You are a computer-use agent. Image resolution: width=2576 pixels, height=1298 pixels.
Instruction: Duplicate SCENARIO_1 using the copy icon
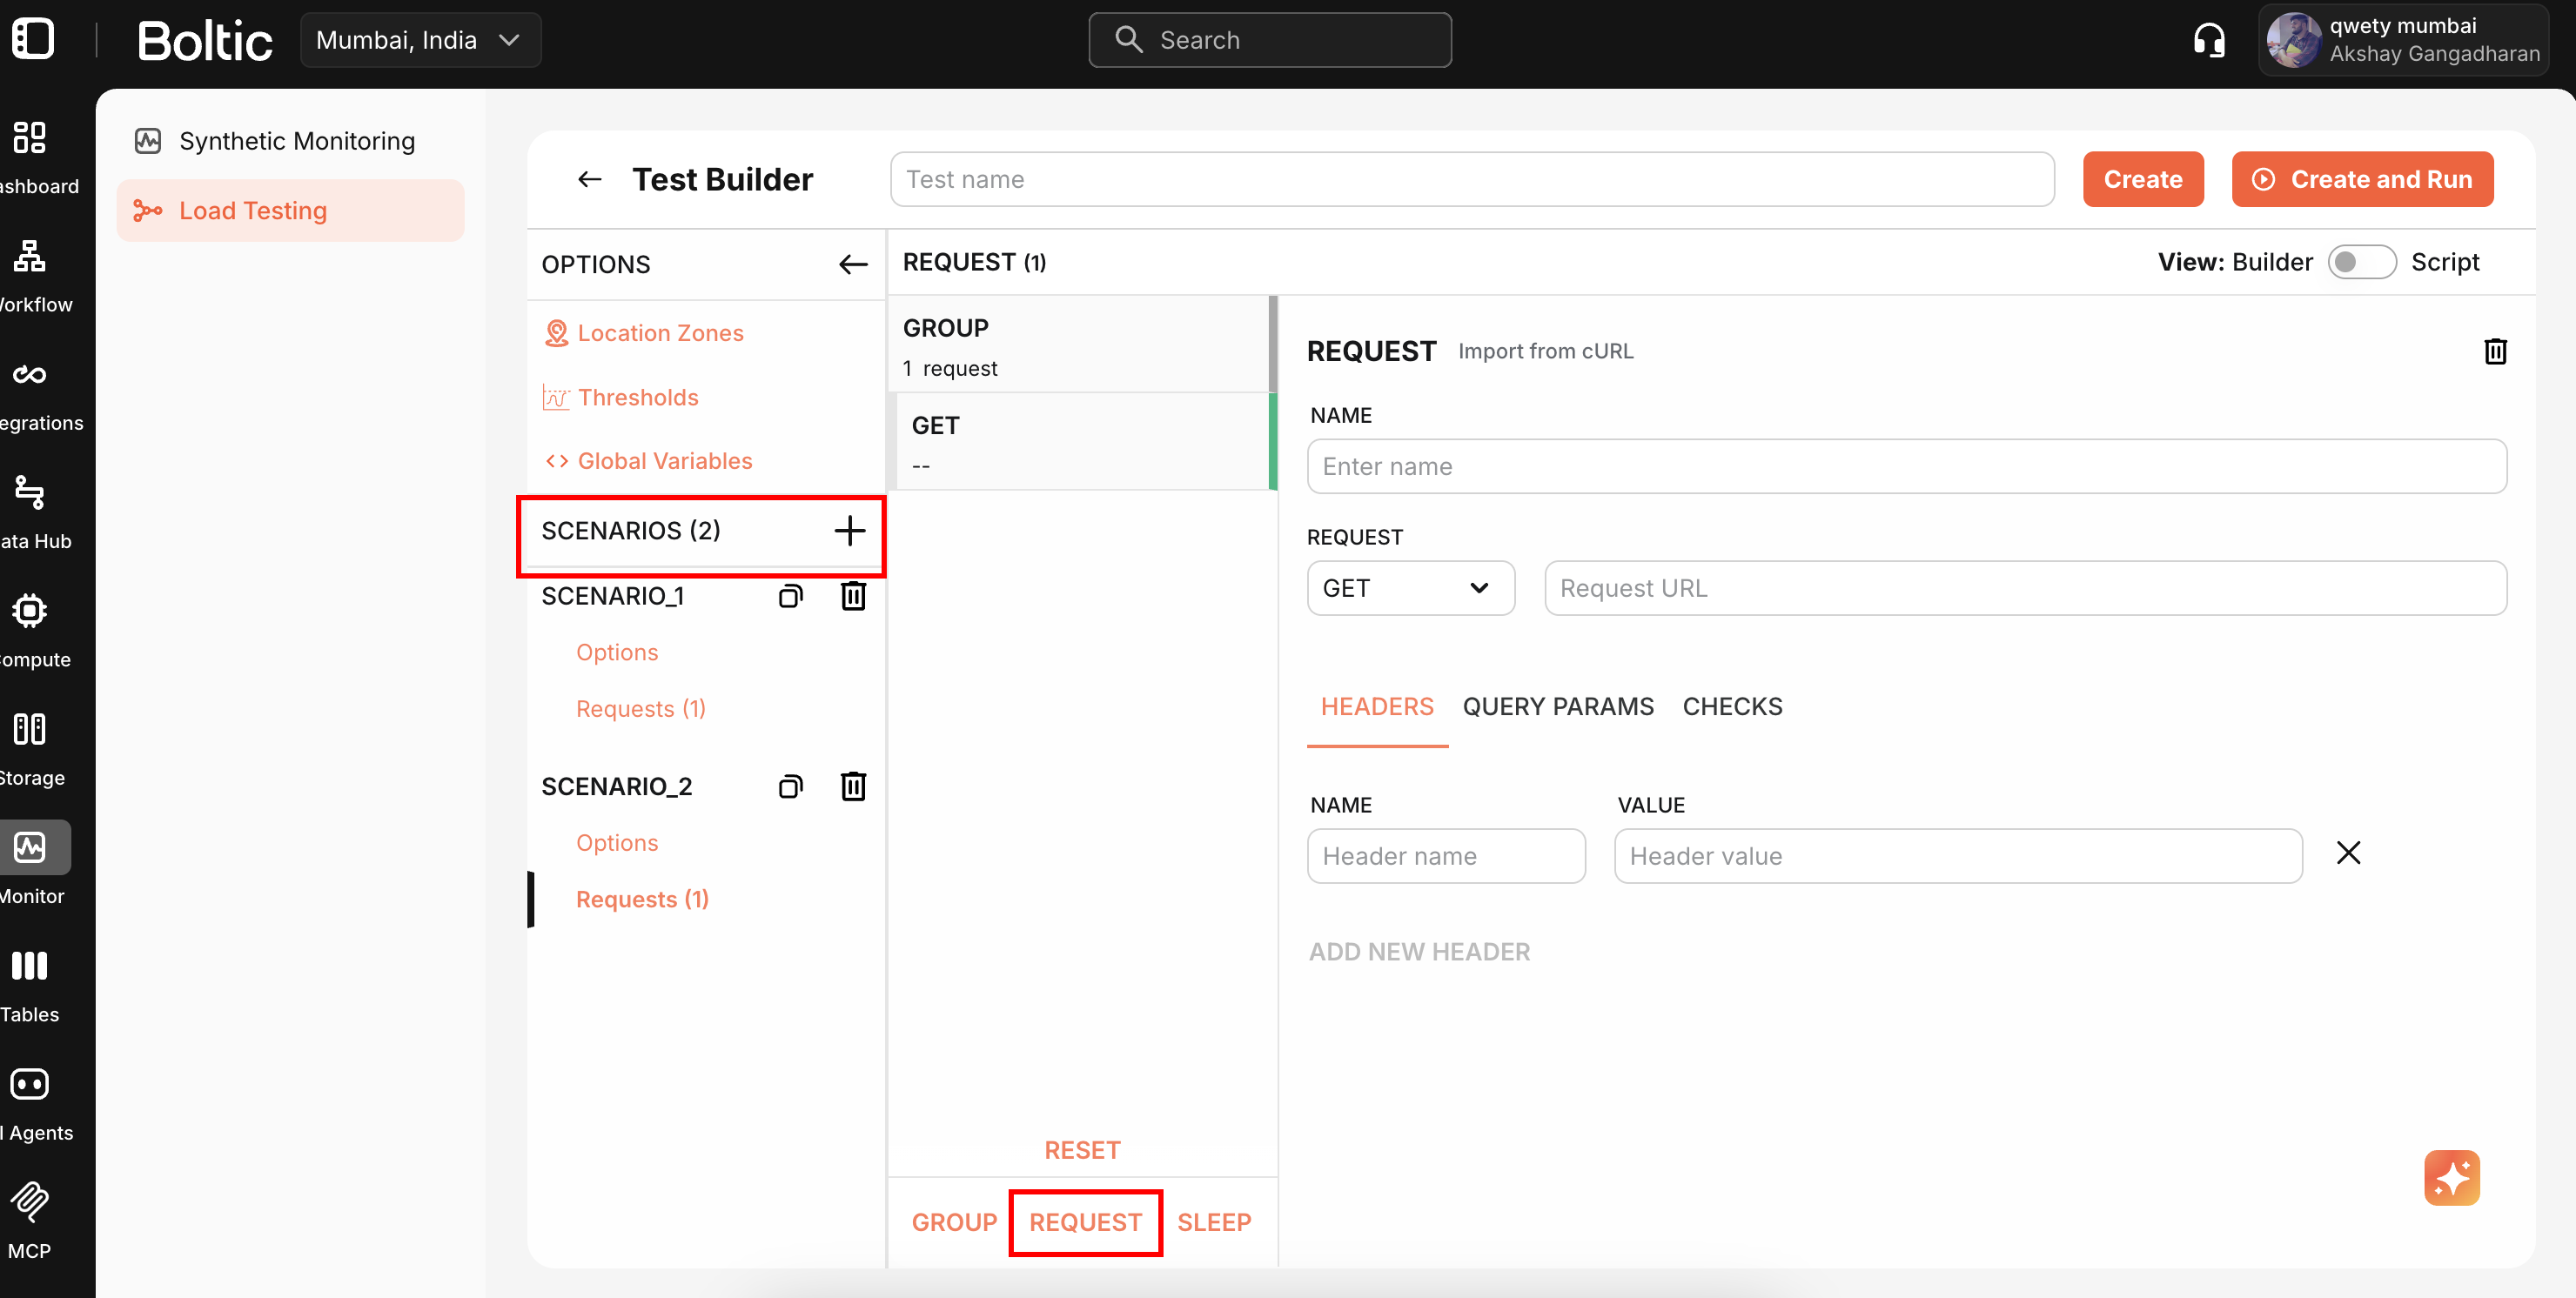[x=790, y=595]
